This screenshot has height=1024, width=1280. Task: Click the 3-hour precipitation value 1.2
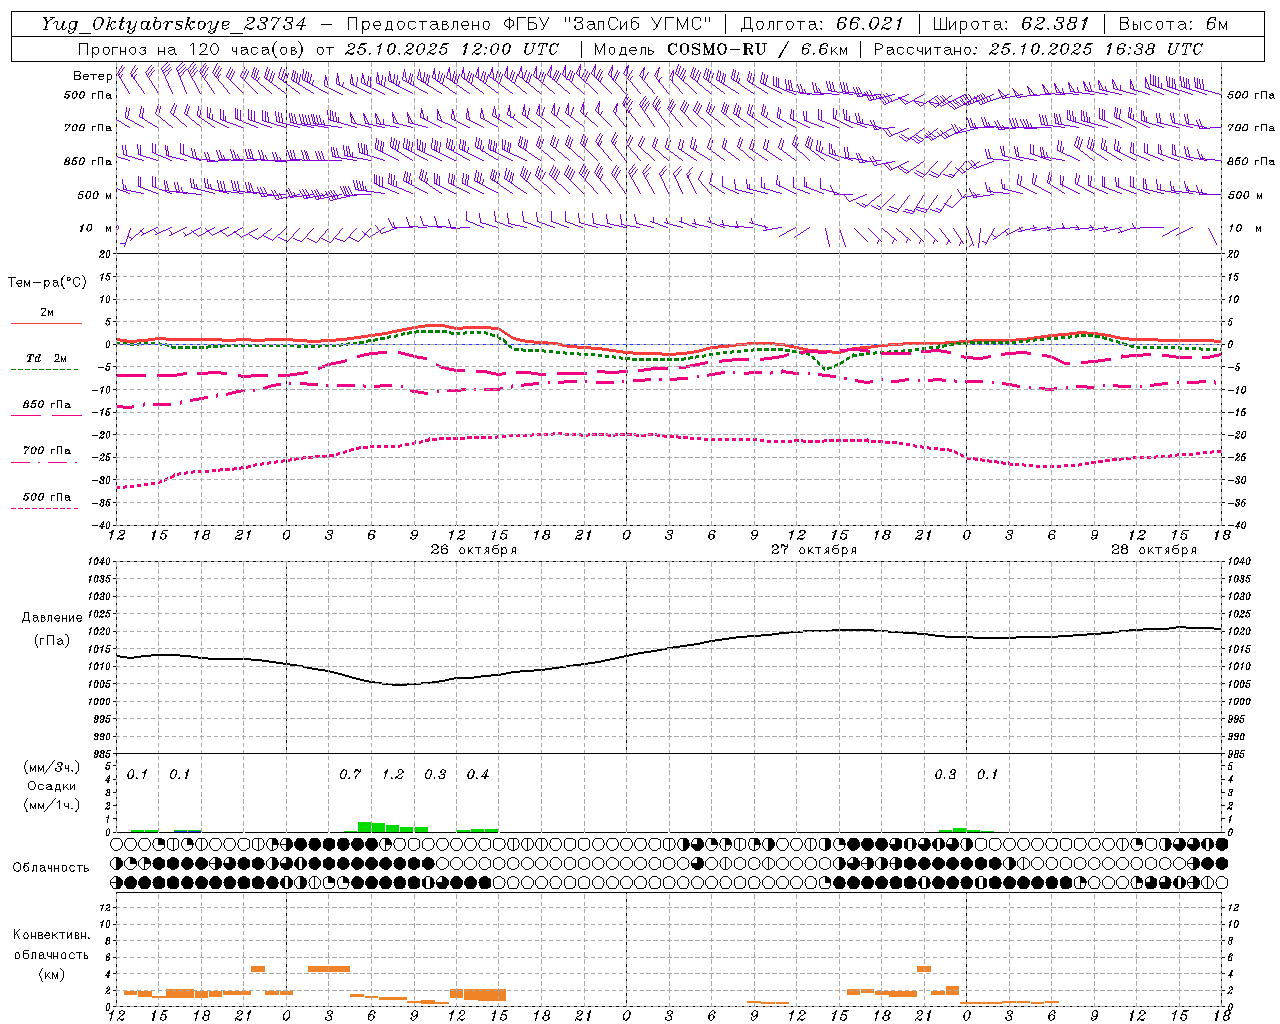point(393,775)
